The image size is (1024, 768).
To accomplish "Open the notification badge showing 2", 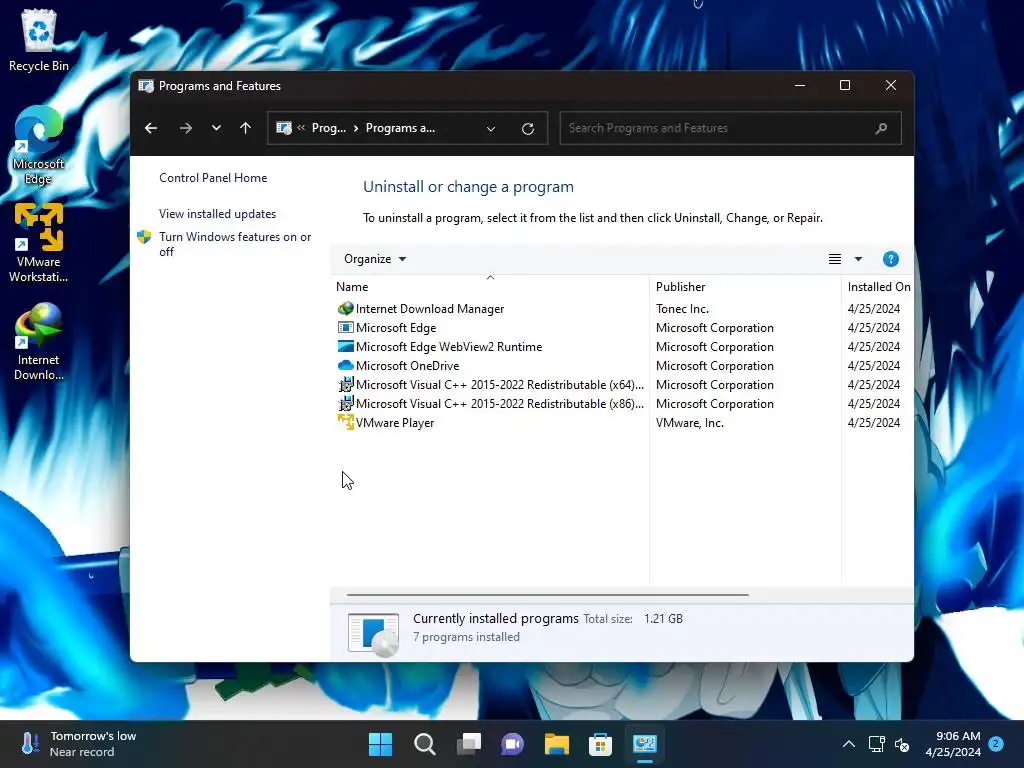I will [x=996, y=743].
